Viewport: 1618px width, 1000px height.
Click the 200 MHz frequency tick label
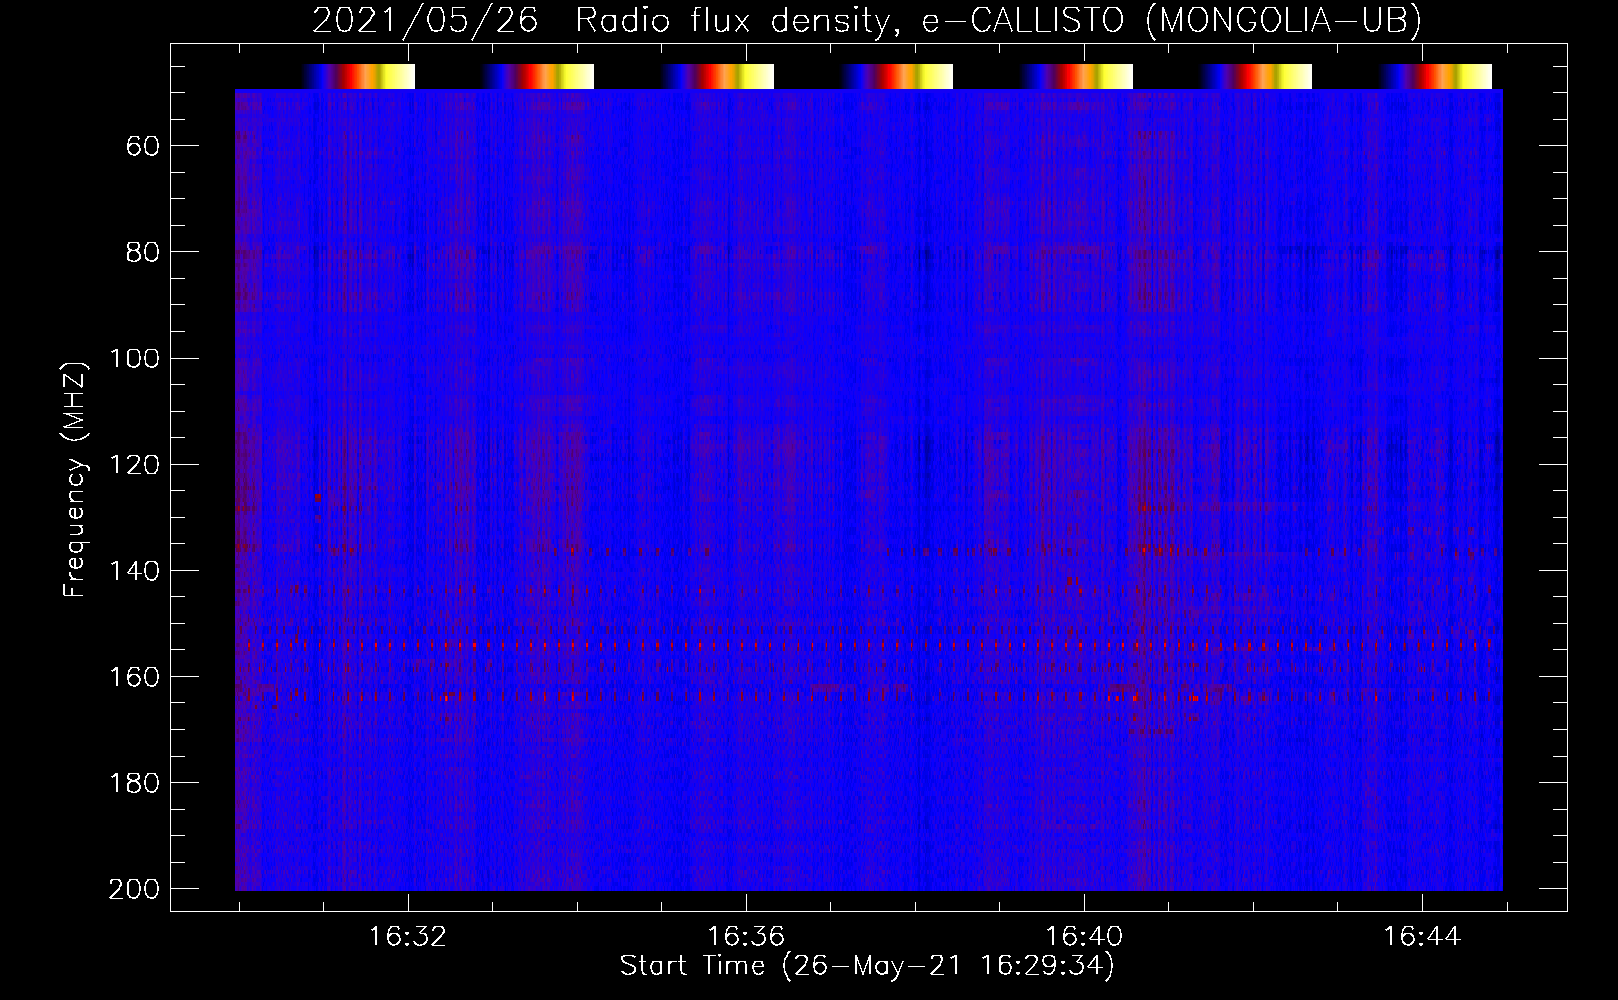coord(134,889)
